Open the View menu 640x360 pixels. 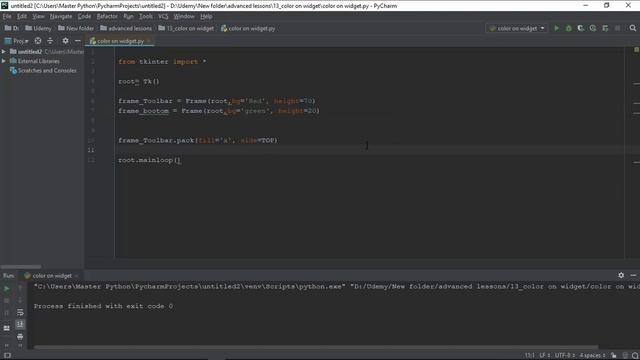tap(38, 16)
